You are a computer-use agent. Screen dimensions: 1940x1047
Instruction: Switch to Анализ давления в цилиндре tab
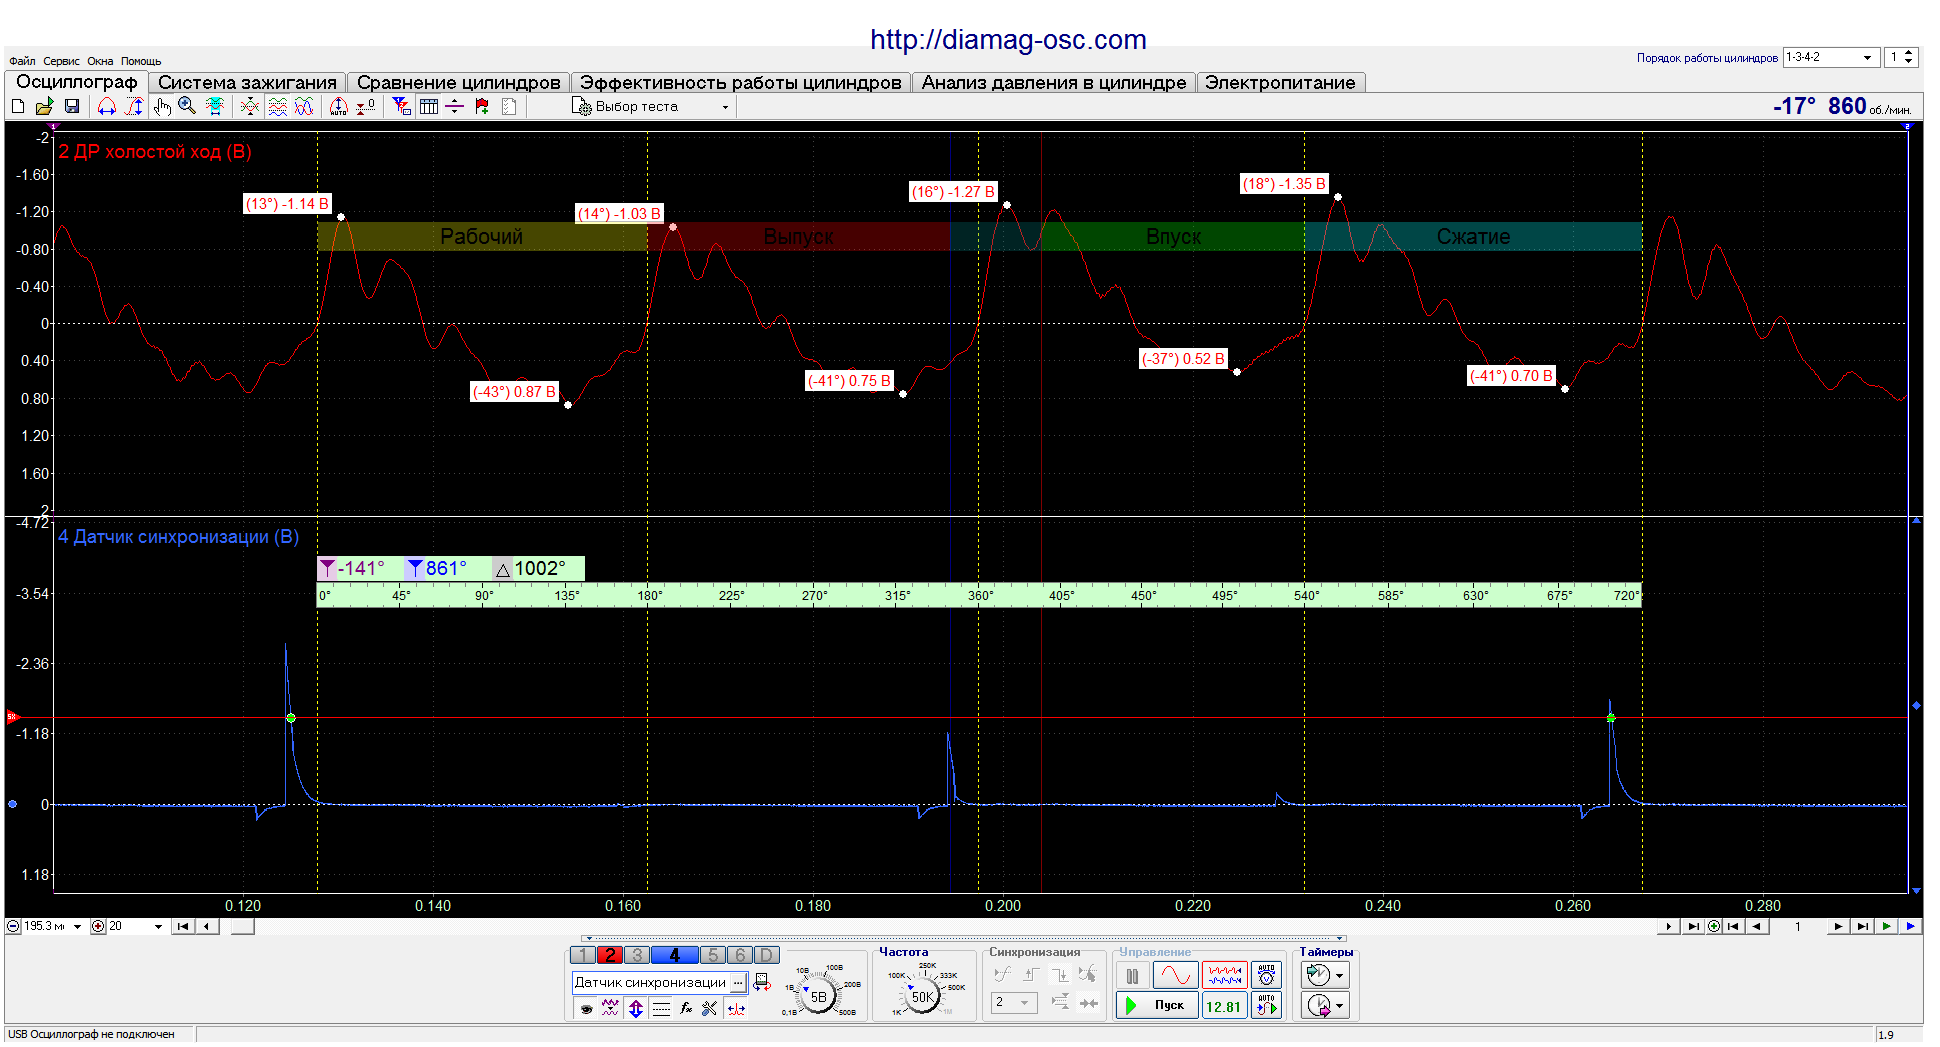pyautogui.click(x=1054, y=83)
